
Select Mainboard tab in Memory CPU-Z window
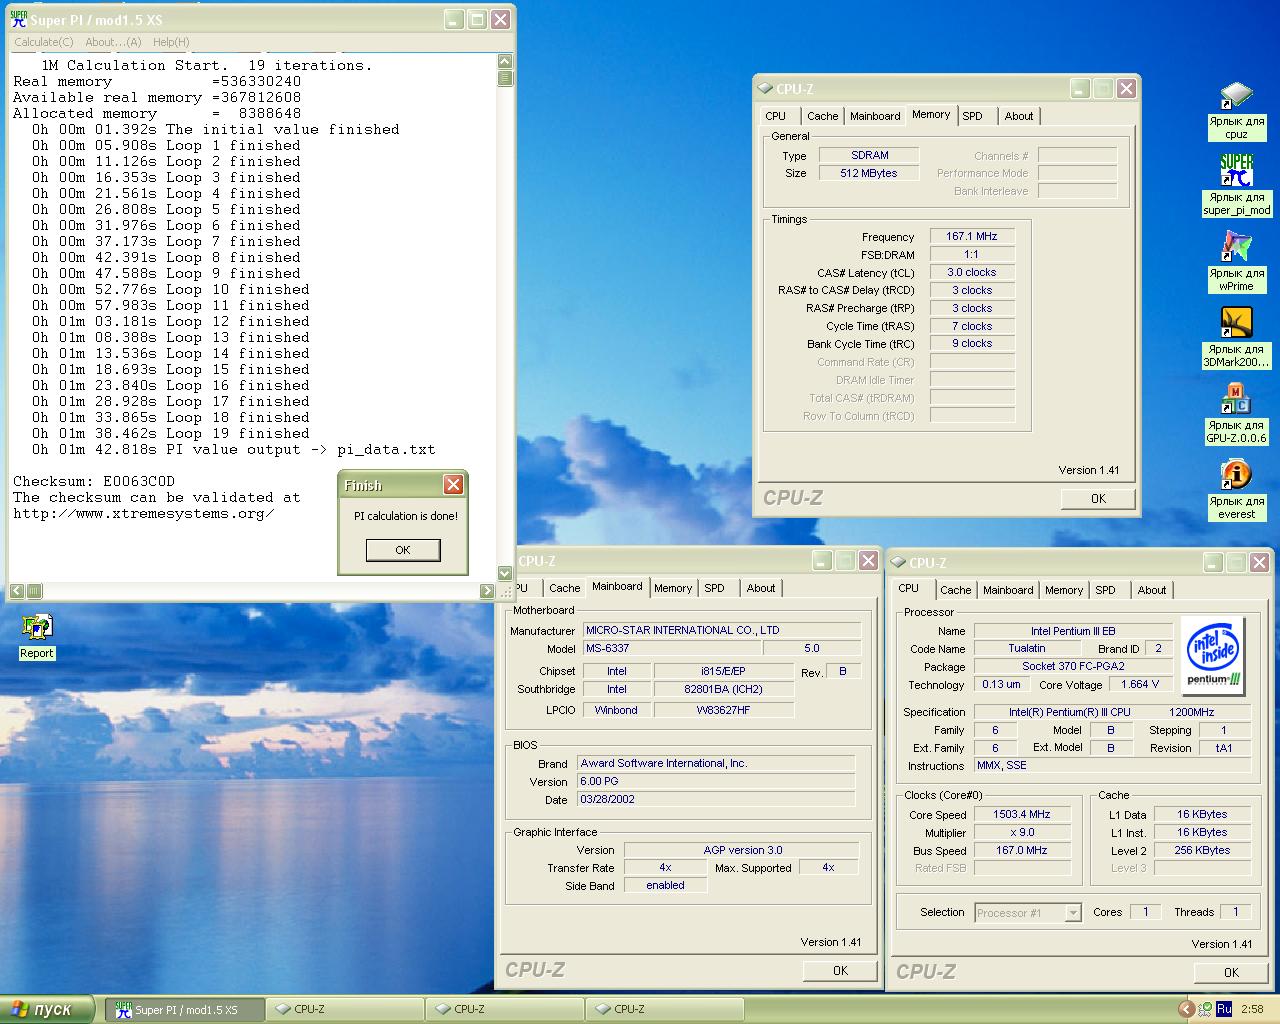point(875,116)
